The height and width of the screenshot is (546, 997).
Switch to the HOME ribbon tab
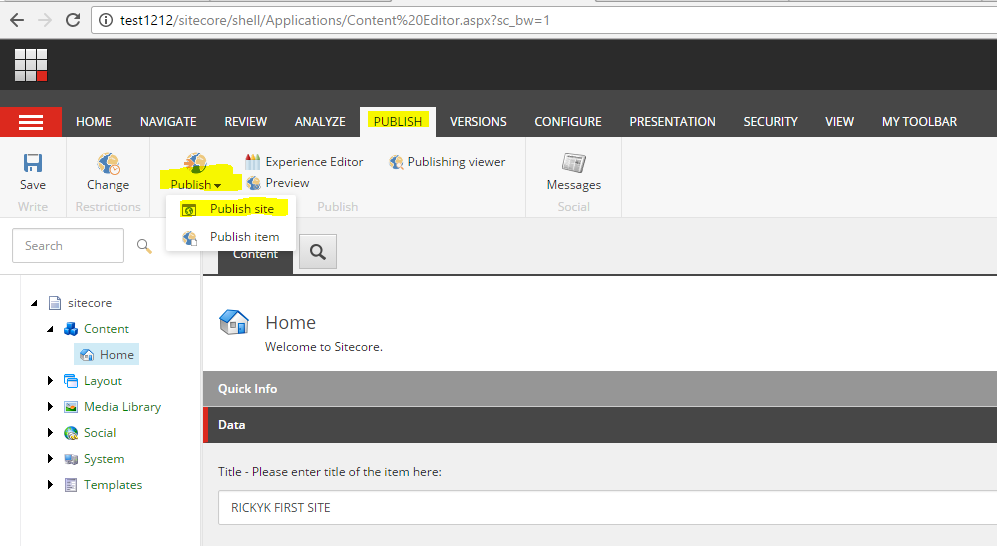[93, 121]
